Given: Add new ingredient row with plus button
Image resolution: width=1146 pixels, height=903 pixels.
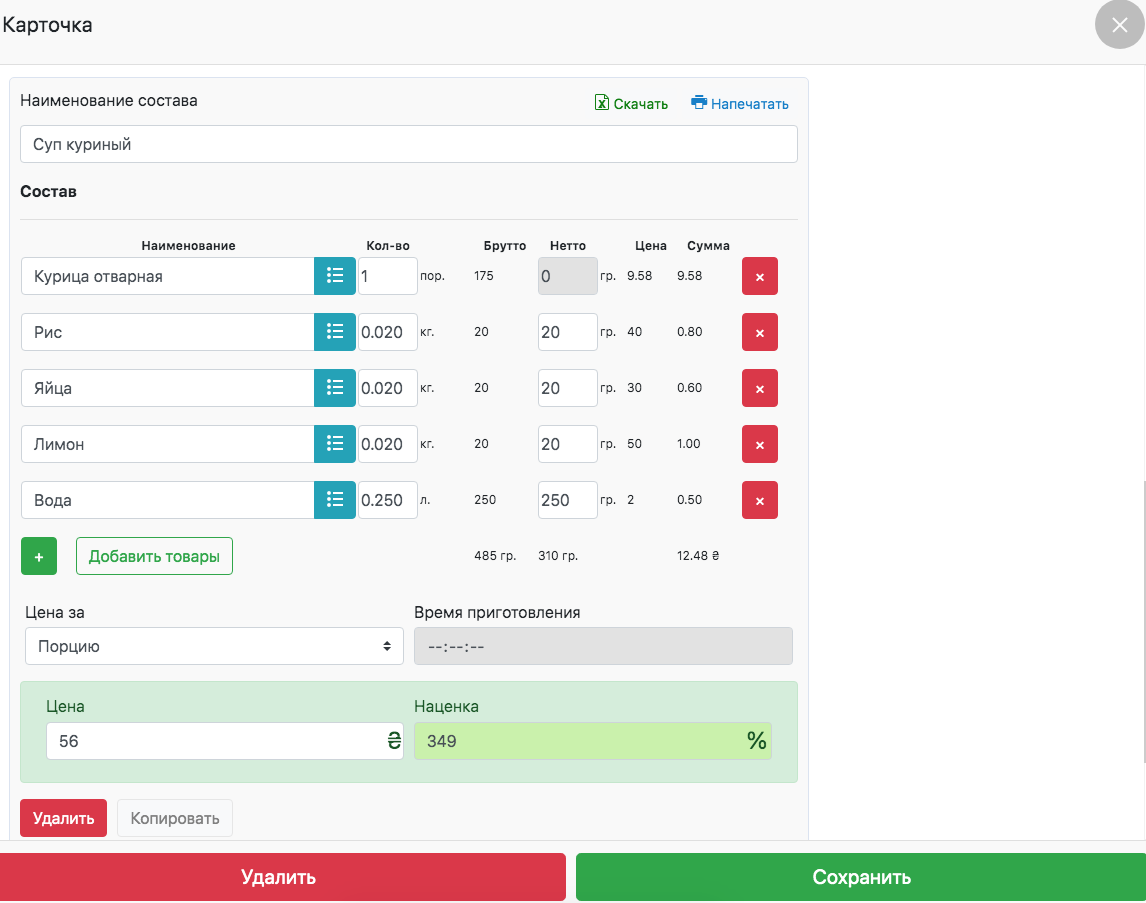Looking at the screenshot, I should pyautogui.click(x=39, y=556).
